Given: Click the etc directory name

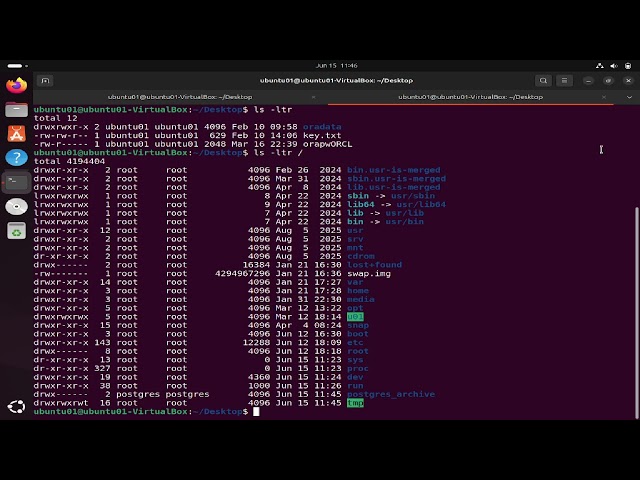Looking at the screenshot, I should pos(355,342).
